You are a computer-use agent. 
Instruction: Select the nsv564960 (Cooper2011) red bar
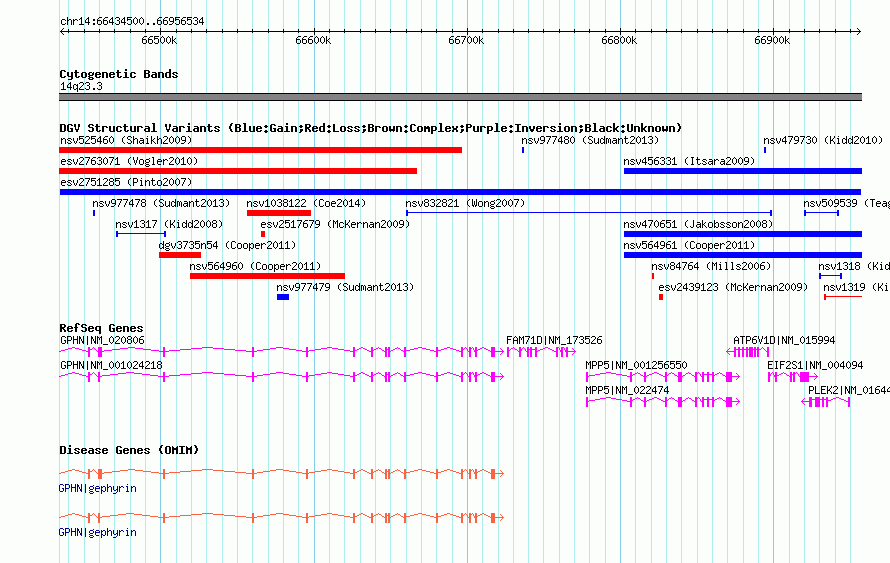tap(267, 276)
